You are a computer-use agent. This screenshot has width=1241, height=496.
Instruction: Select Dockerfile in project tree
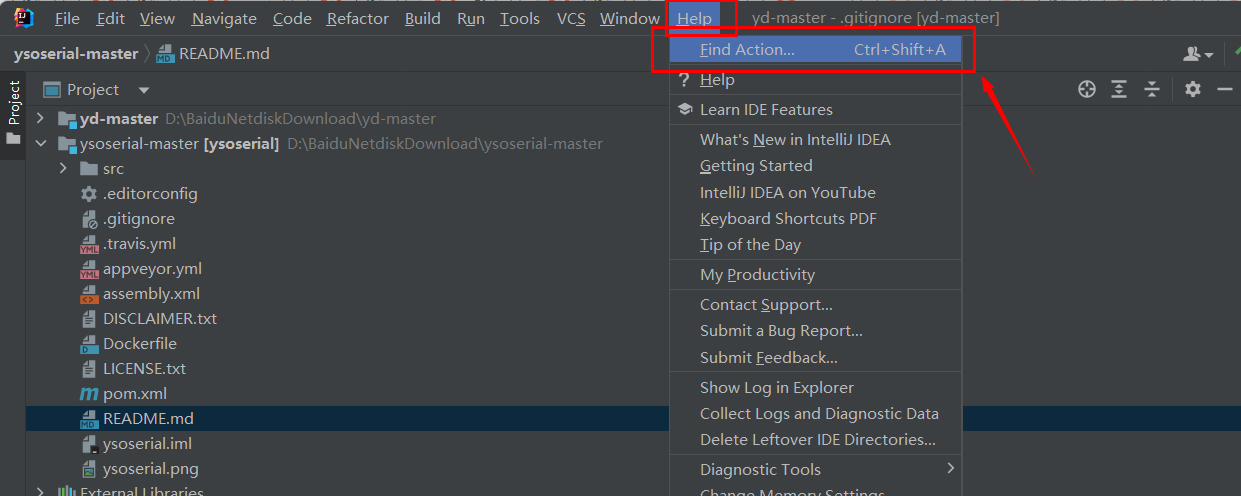140,344
